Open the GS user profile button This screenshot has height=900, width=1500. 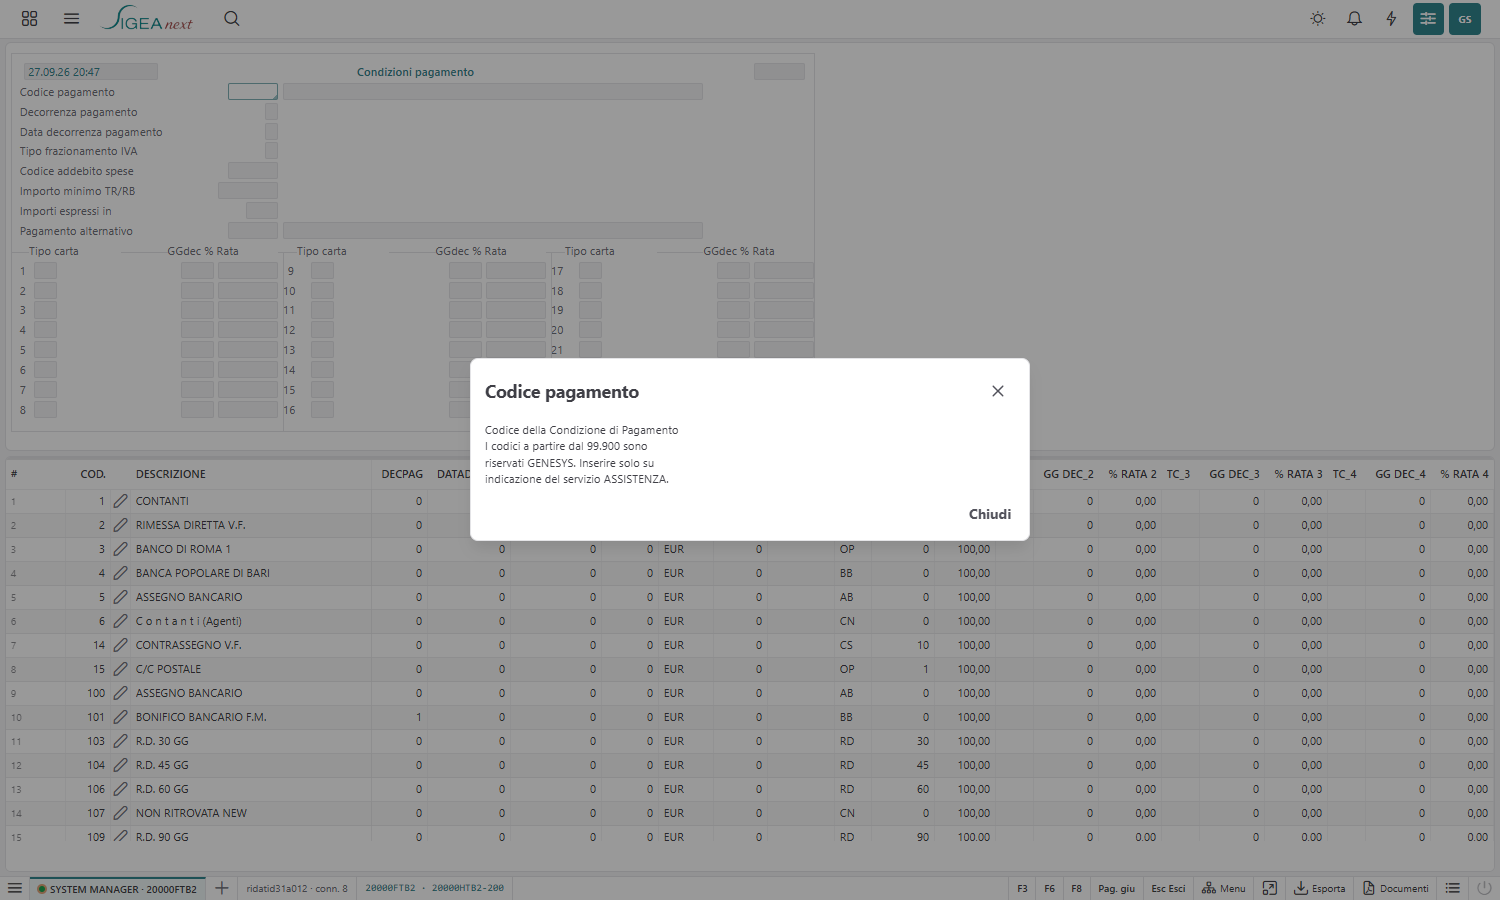[x=1465, y=18]
